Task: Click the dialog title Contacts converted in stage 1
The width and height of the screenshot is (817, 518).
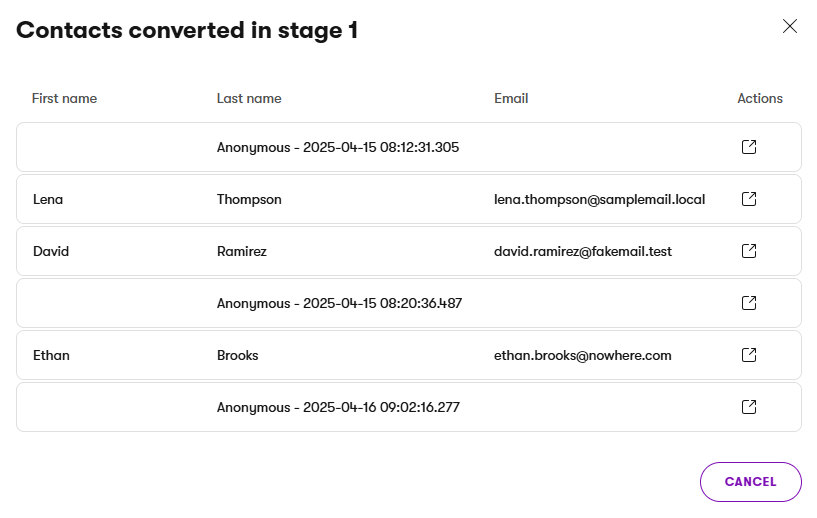Action: 187,30
